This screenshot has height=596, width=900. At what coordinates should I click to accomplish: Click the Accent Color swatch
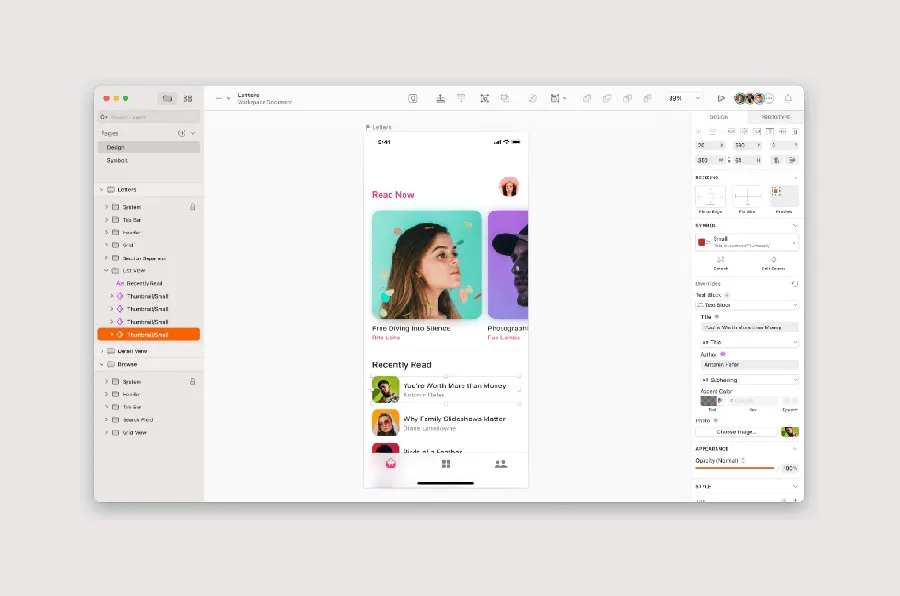(x=708, y=401)
